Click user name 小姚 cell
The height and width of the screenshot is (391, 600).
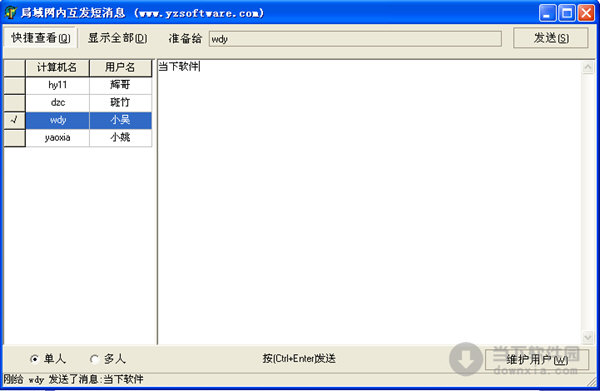click(x=121, y=138)
